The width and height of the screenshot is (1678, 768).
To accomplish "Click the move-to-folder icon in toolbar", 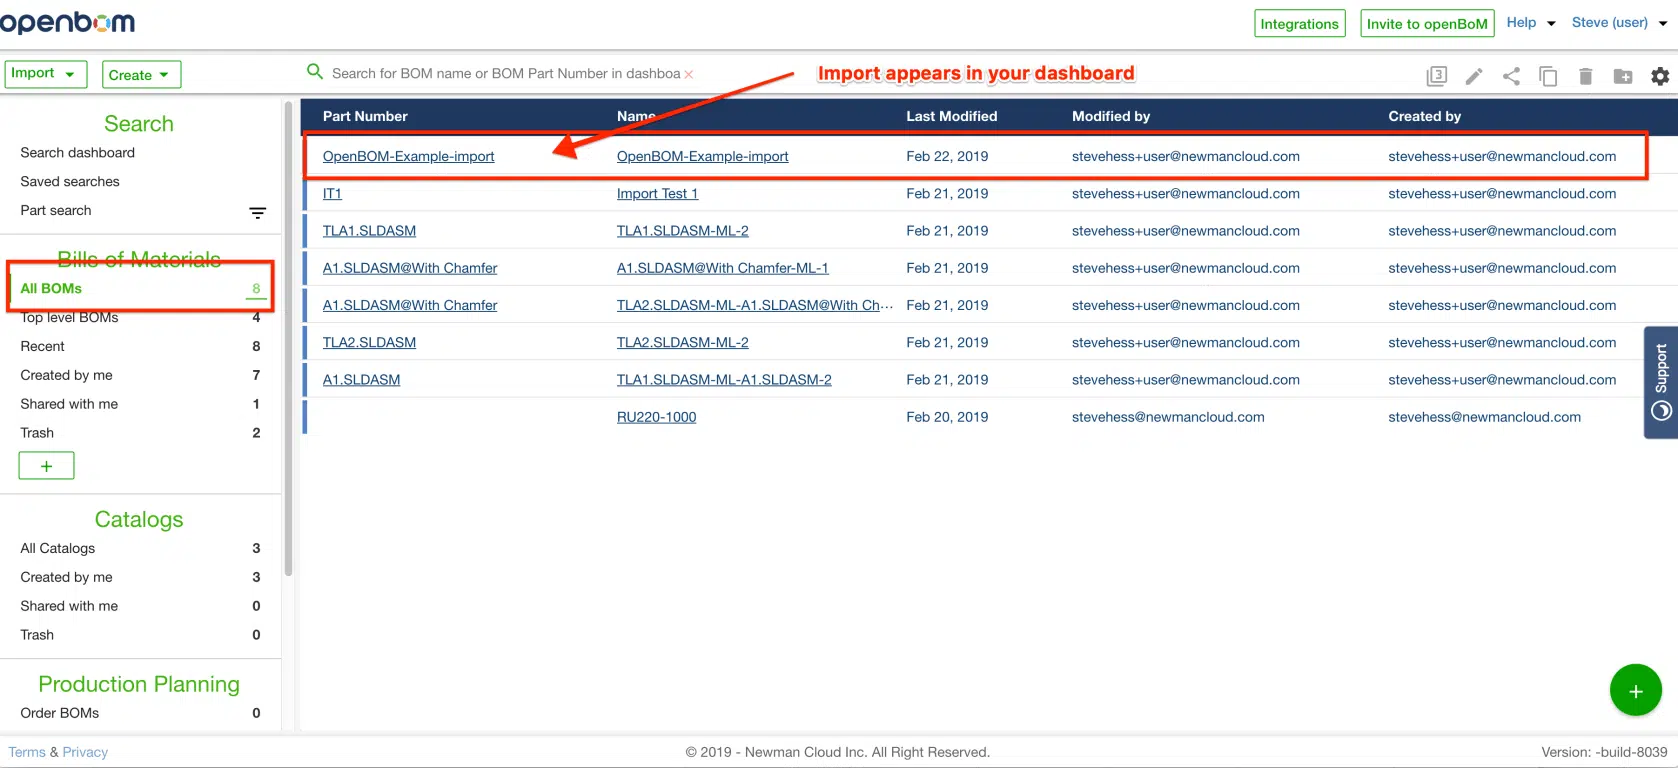I will pos(1623,76).
